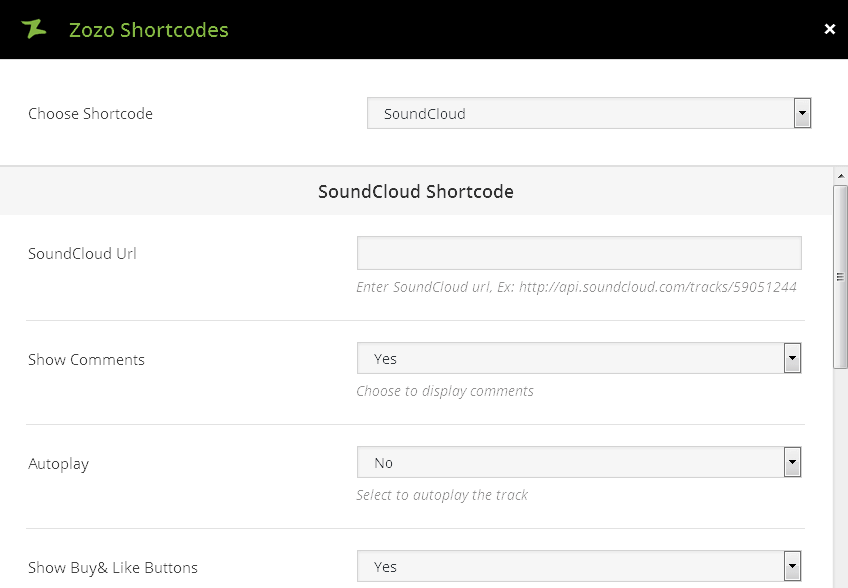Screen dimensions: 848x588
Task: Click the Show Buy& Like Buttons label
Action: tap(113, 568)
